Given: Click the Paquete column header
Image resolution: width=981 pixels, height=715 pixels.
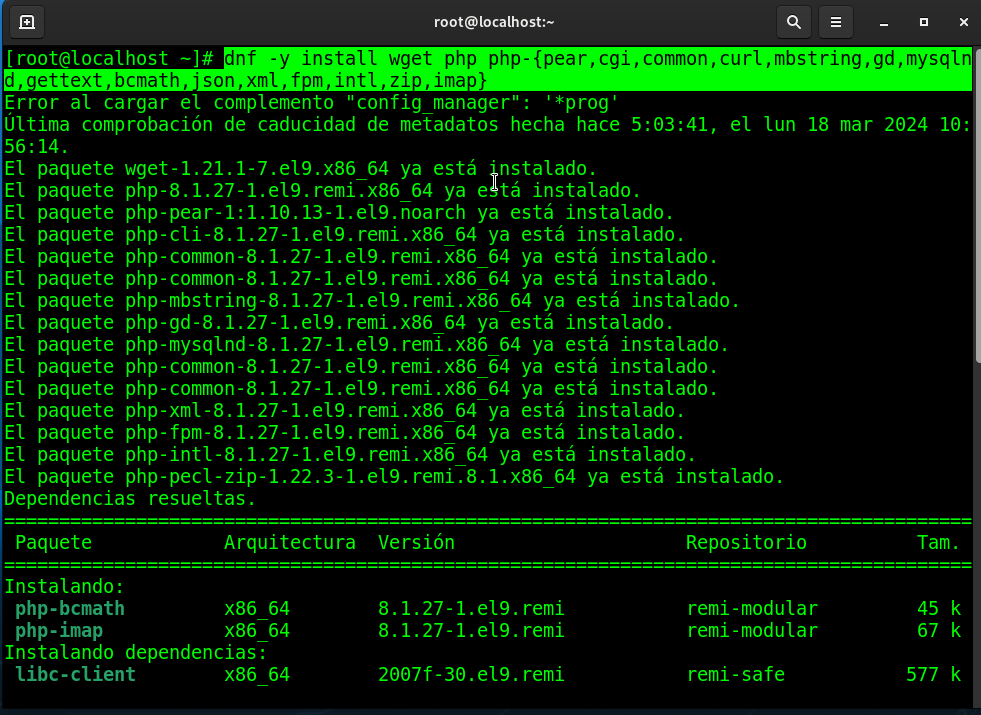Looking at the screenshot, I should (53, 542).
